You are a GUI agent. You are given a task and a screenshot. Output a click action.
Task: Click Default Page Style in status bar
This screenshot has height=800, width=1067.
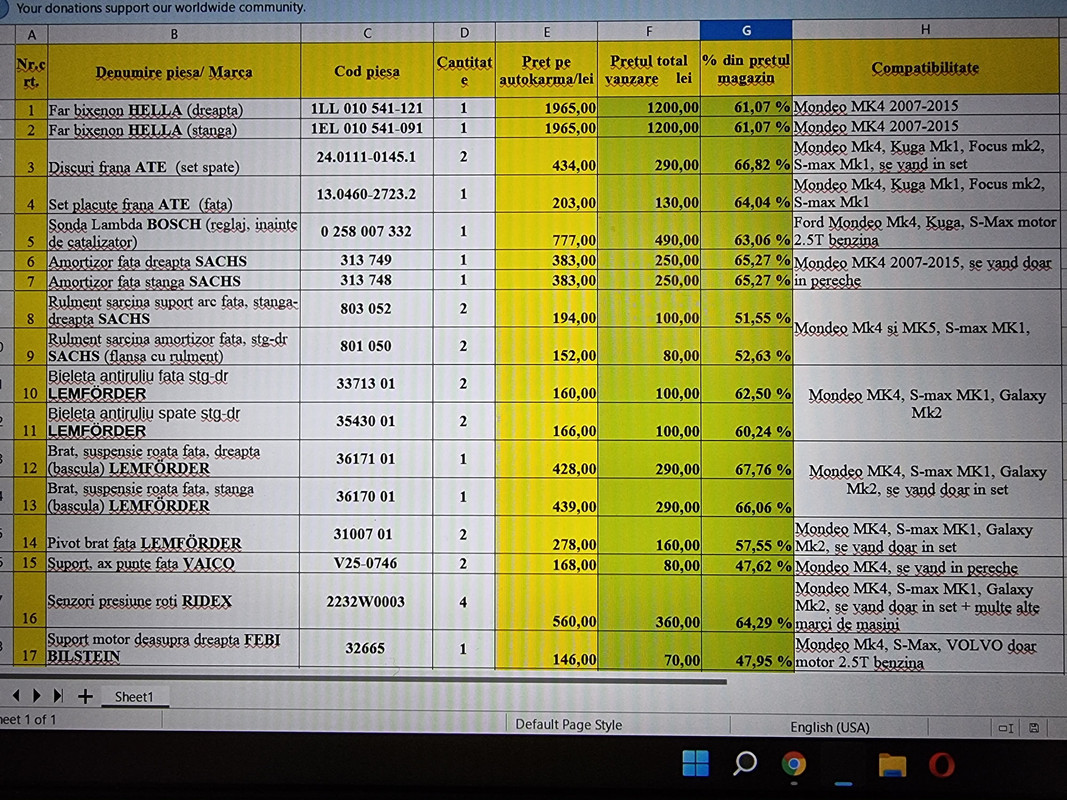pyautogui.click(x=568, y=724)
